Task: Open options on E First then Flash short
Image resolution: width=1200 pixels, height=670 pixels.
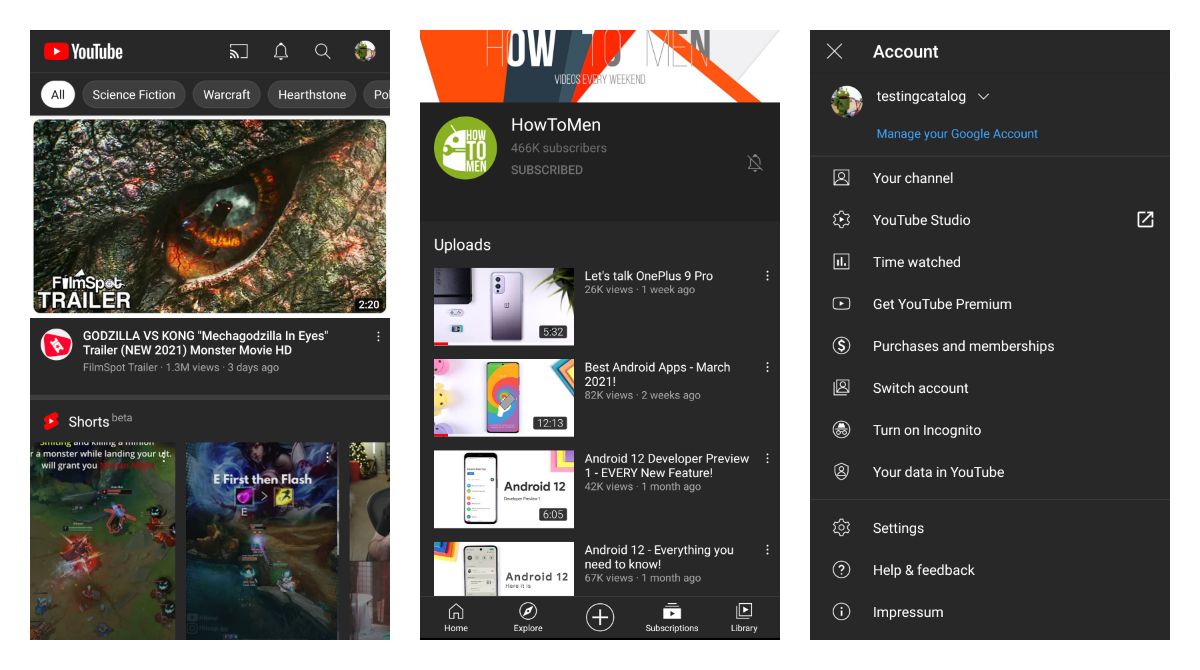Action: [x=327, y=457]
